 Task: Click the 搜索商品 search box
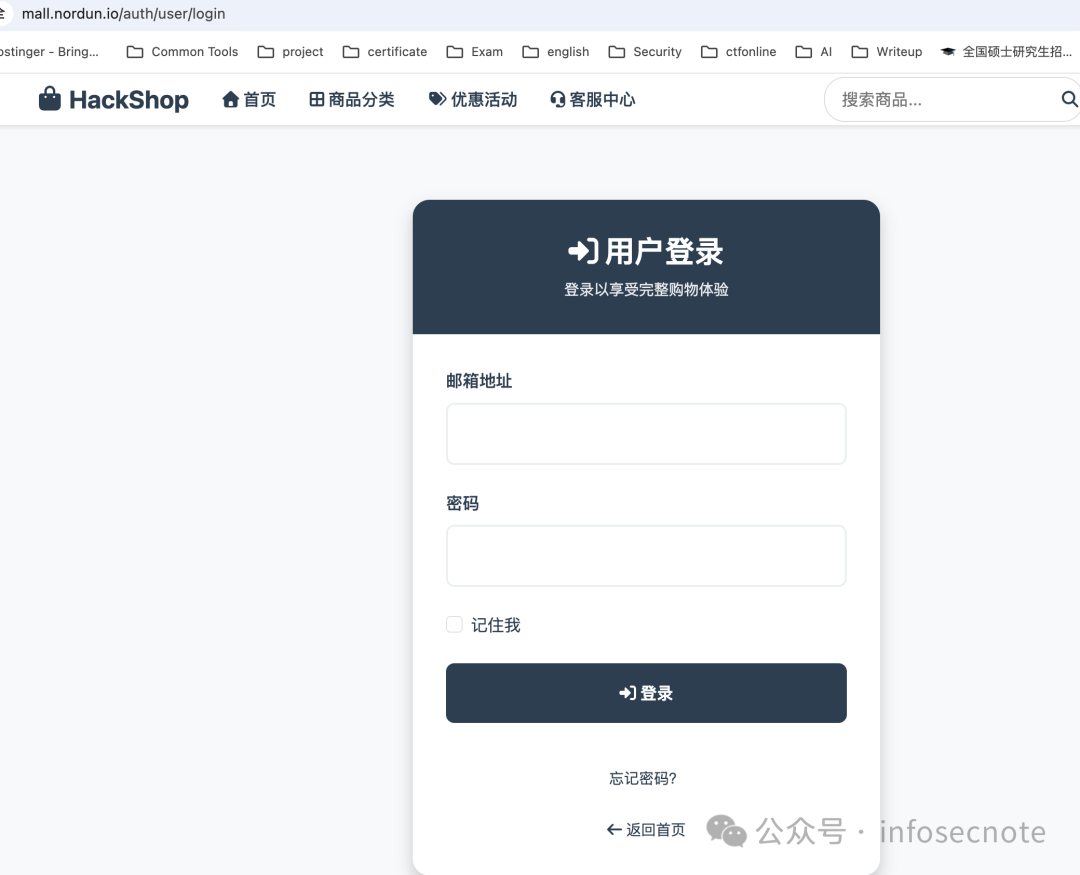pyautogui.click(x=930, y=99)
